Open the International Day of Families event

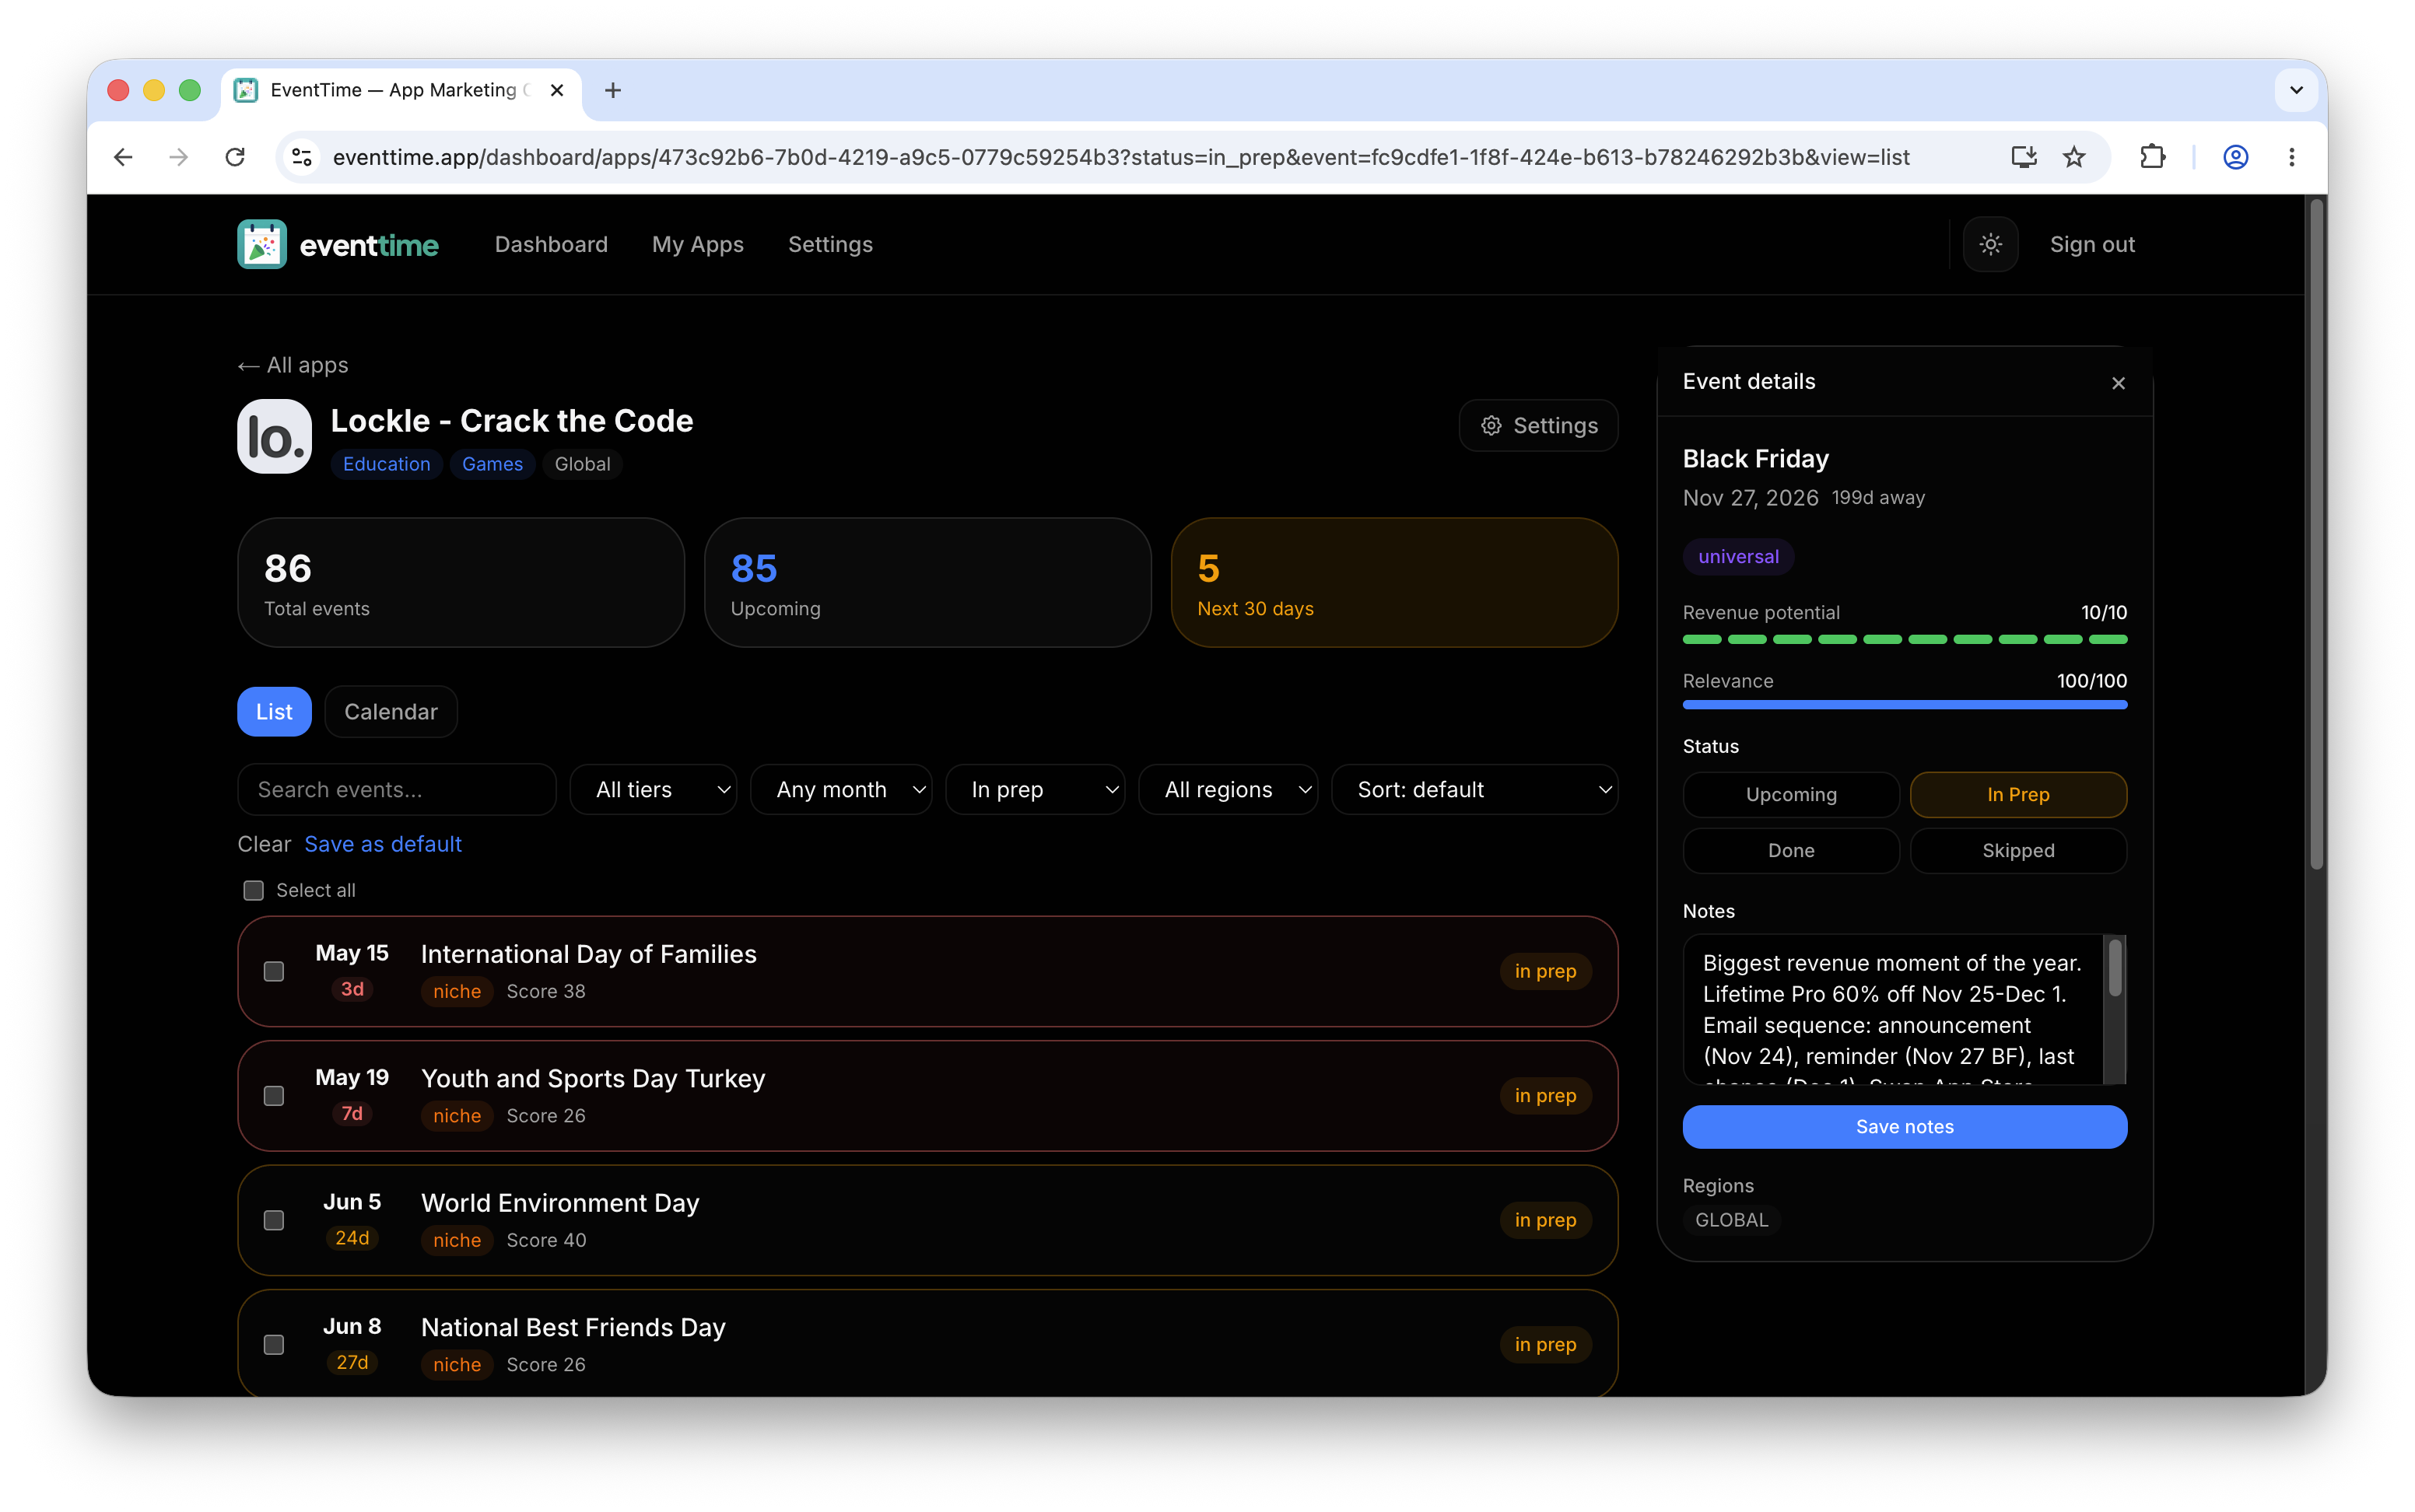pos(927,971)
